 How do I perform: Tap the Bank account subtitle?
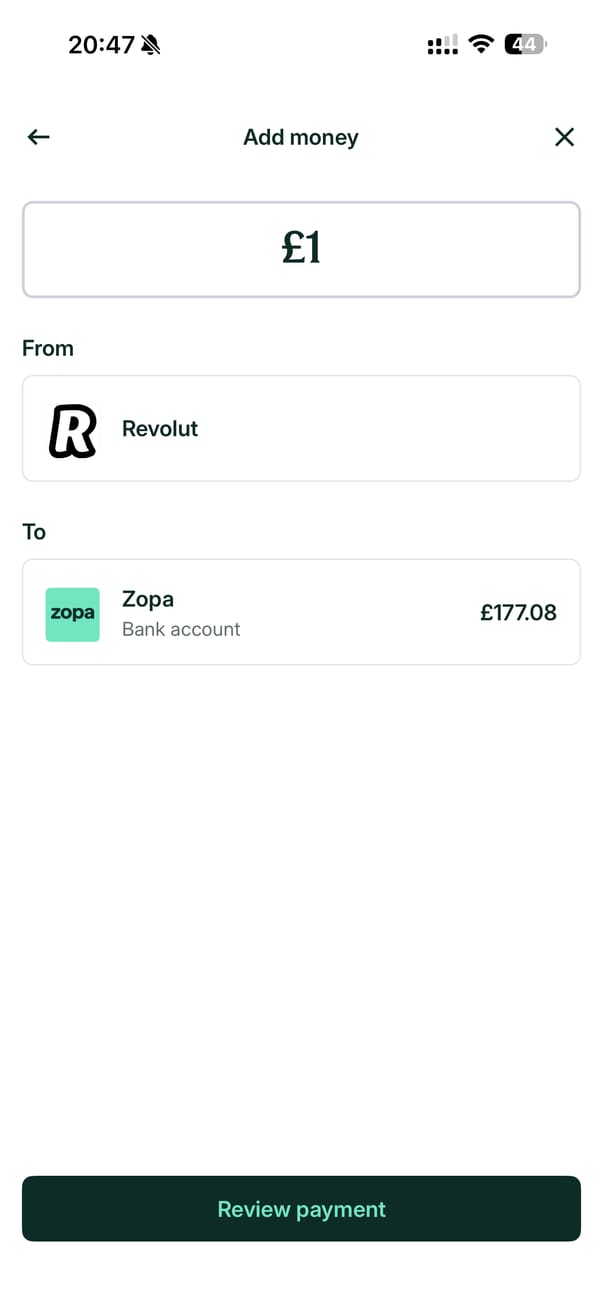point(181,630)
